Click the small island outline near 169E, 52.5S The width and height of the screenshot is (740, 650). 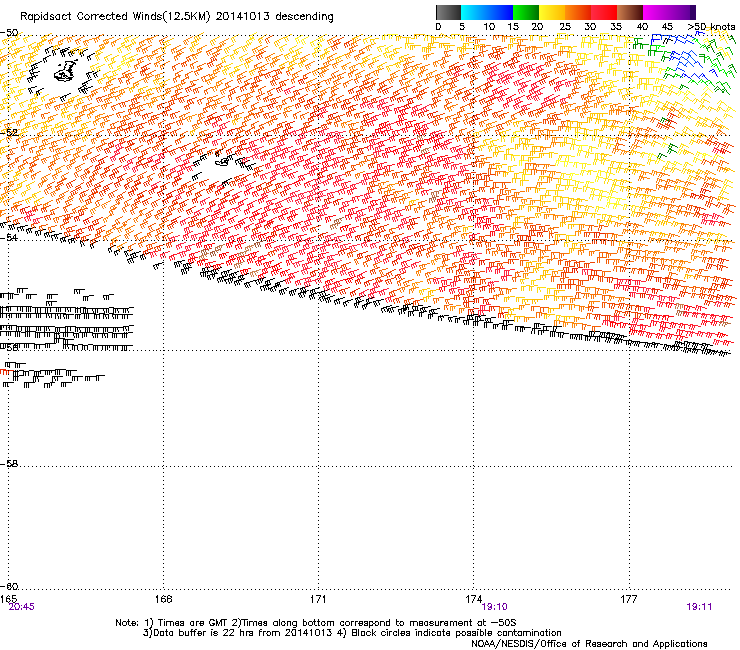[x=224, y=160]
